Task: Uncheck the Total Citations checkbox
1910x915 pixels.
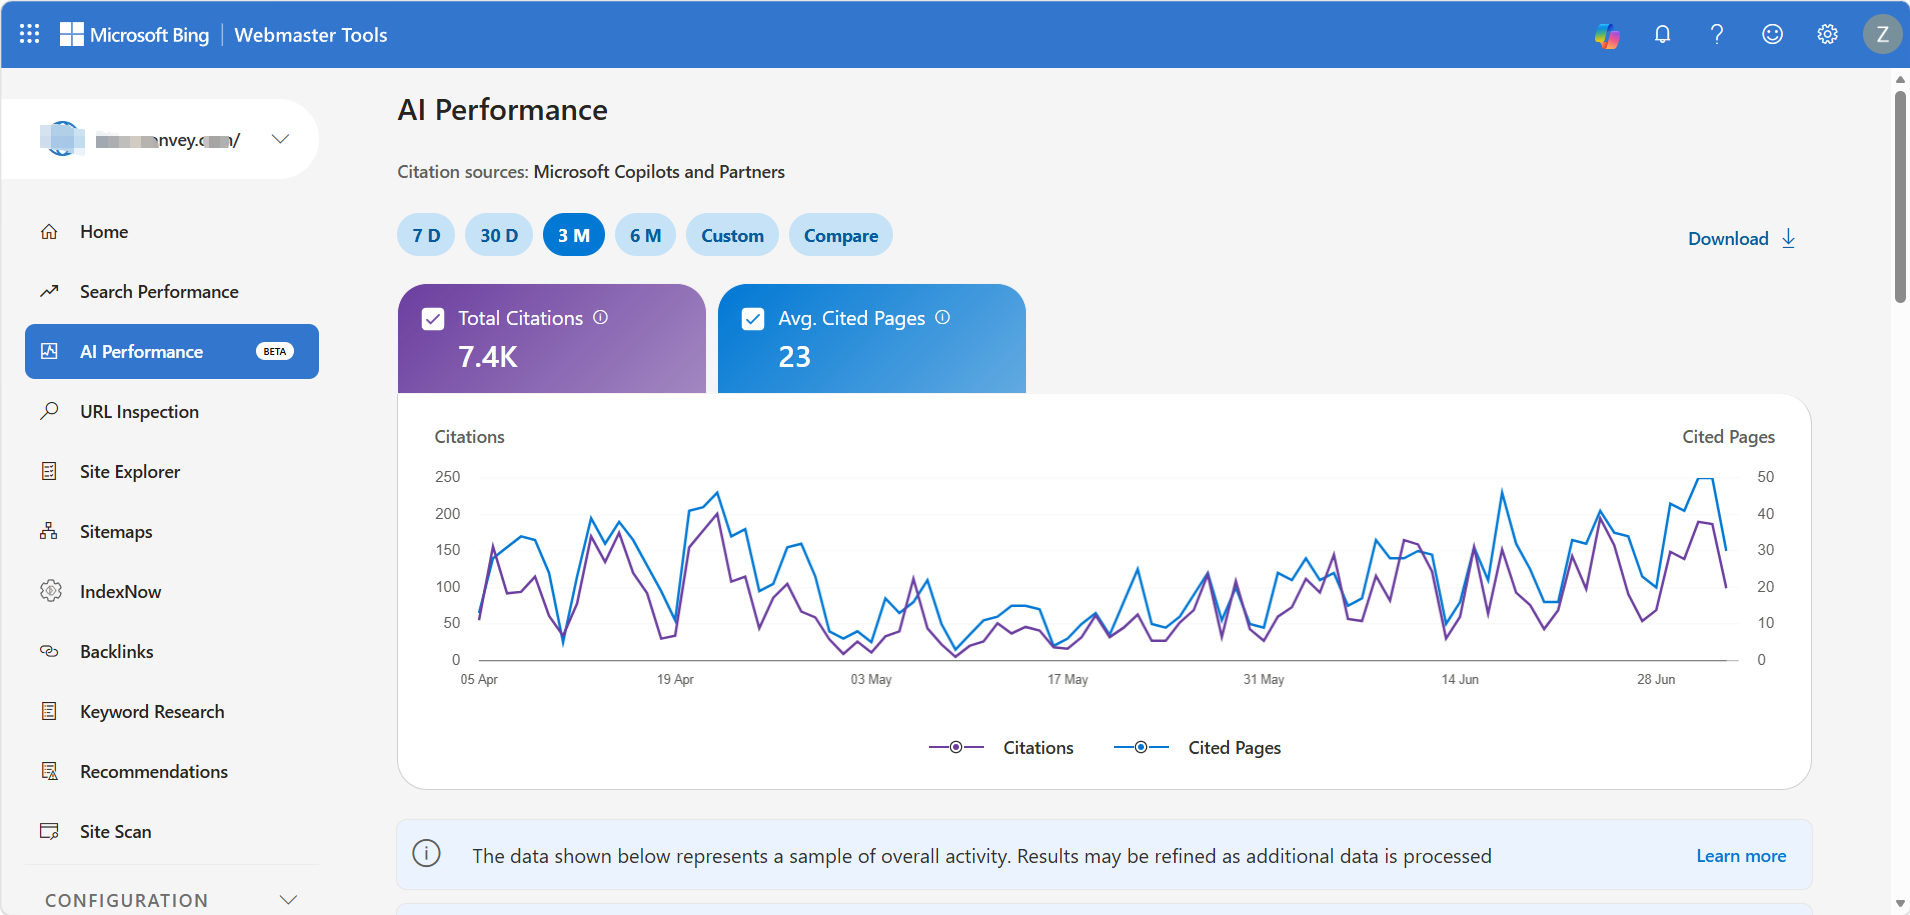Action: point(433,319)
